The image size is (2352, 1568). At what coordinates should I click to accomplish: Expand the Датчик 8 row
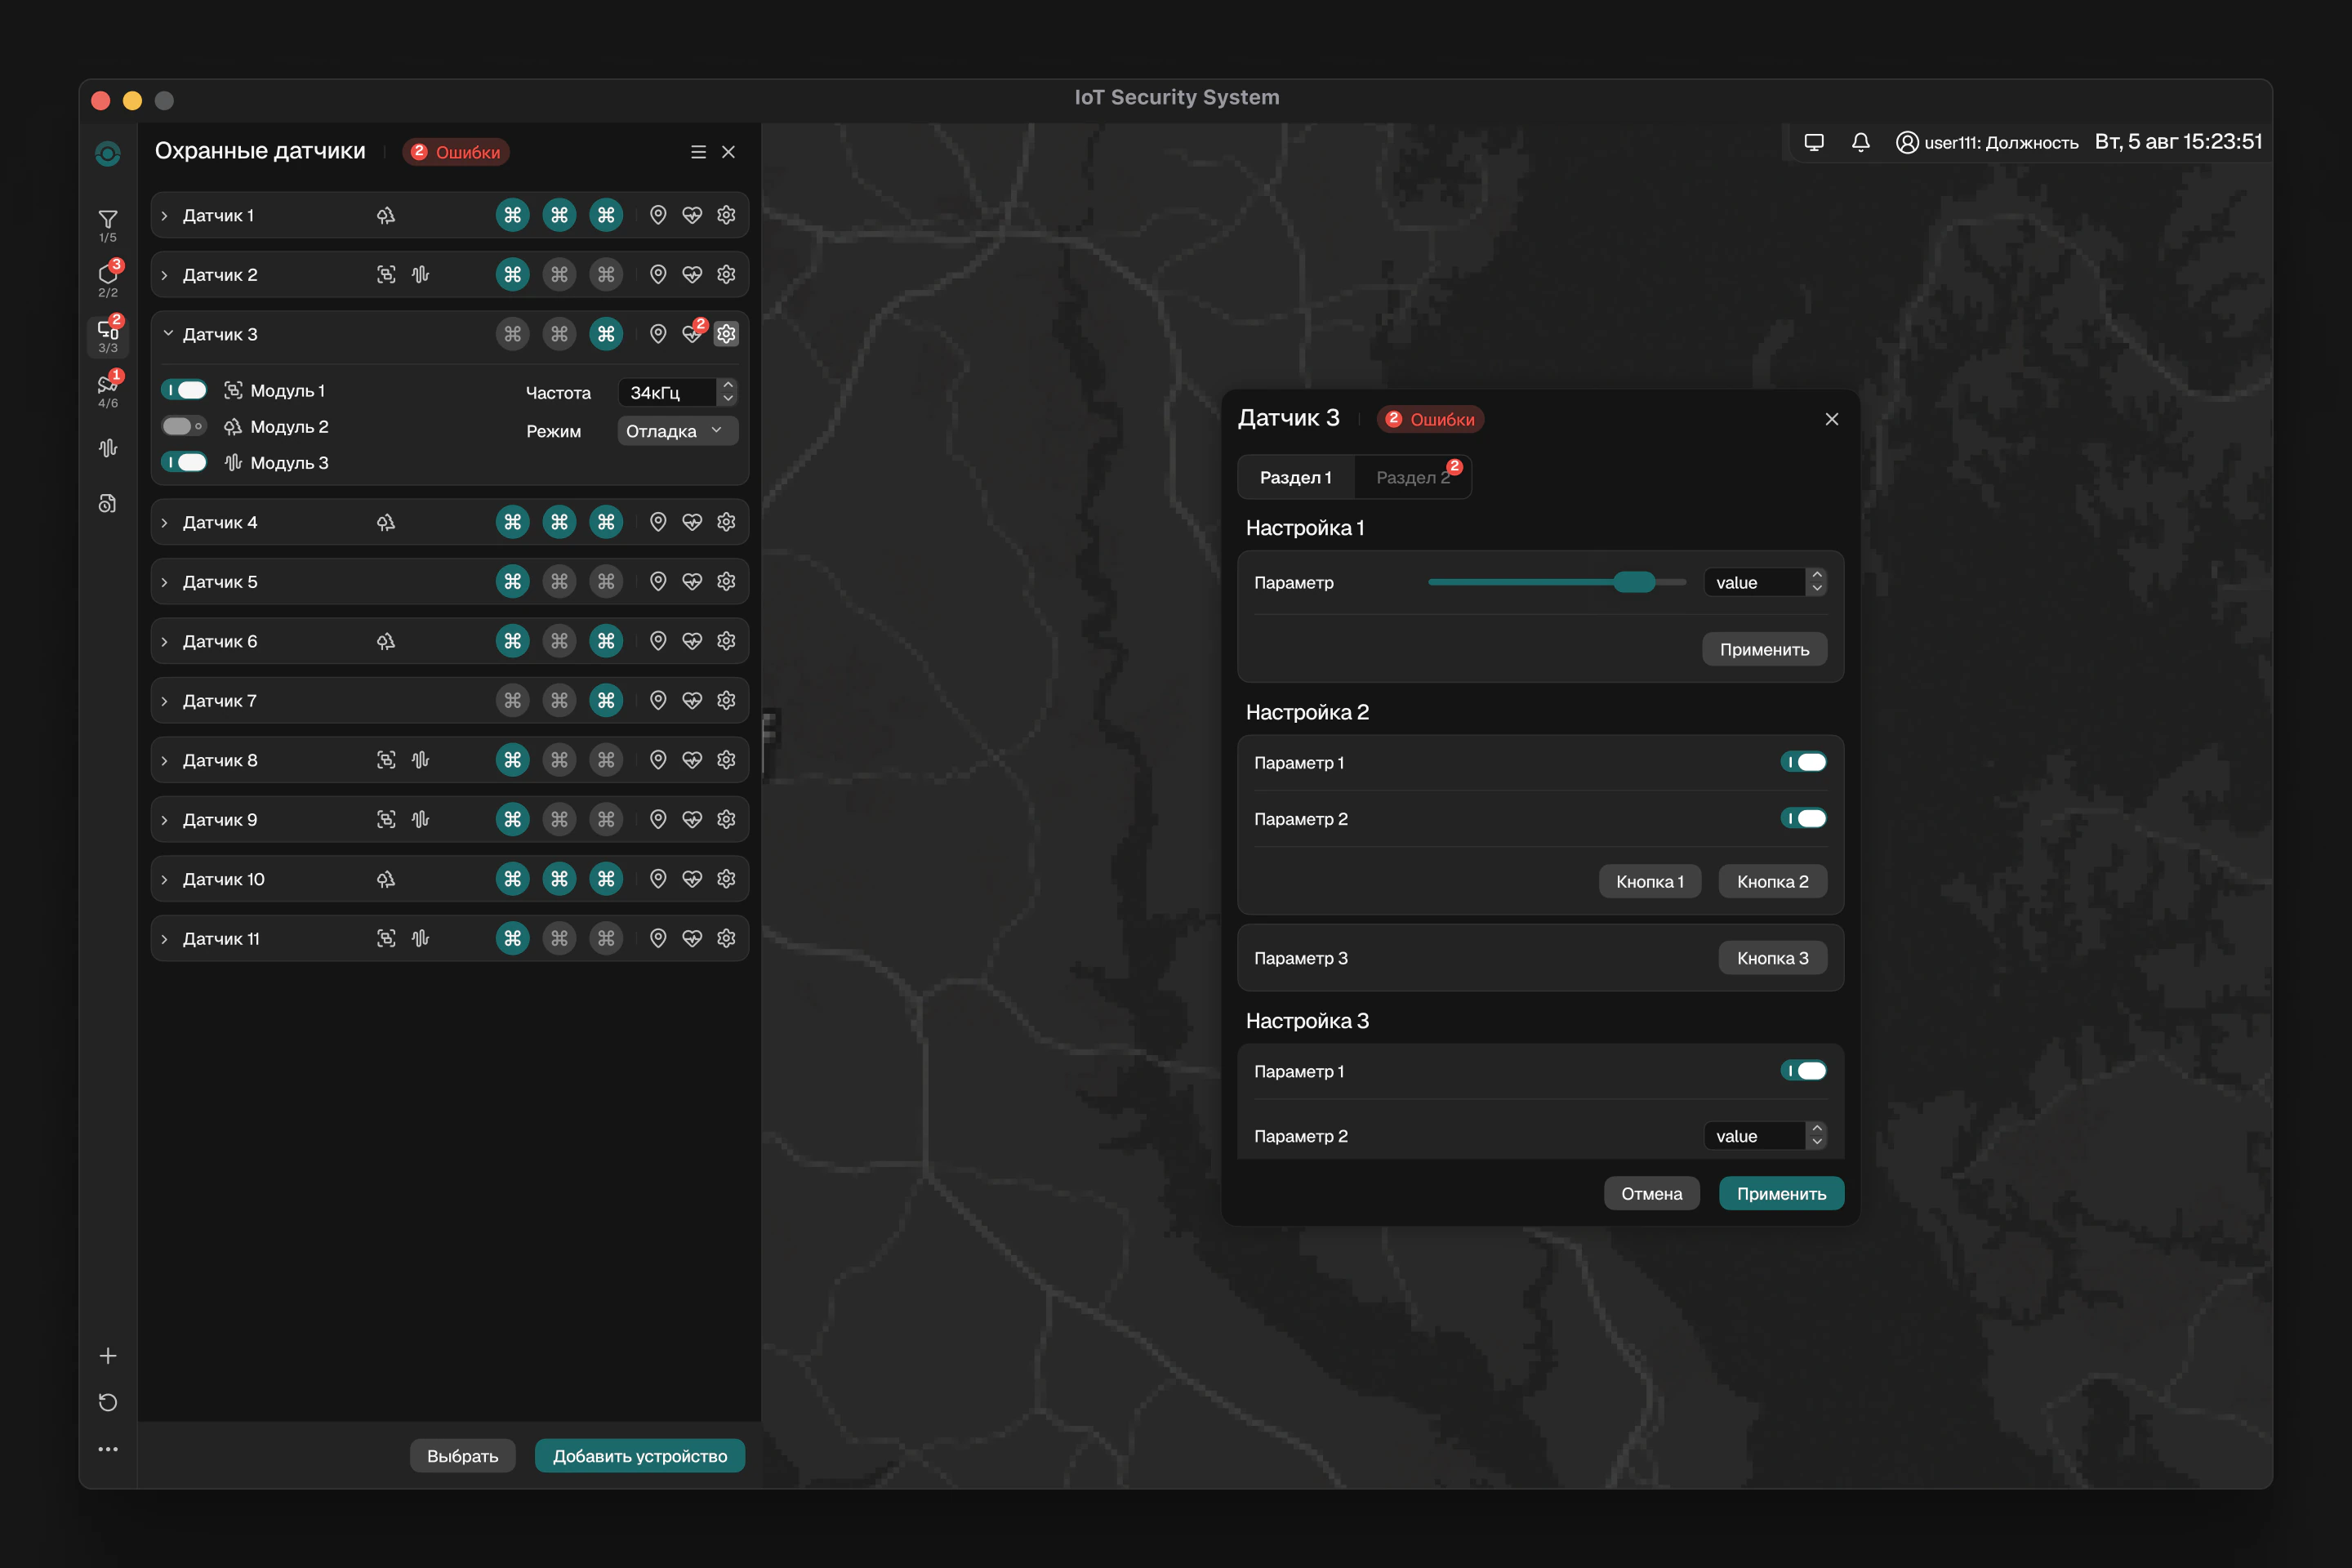165,761
